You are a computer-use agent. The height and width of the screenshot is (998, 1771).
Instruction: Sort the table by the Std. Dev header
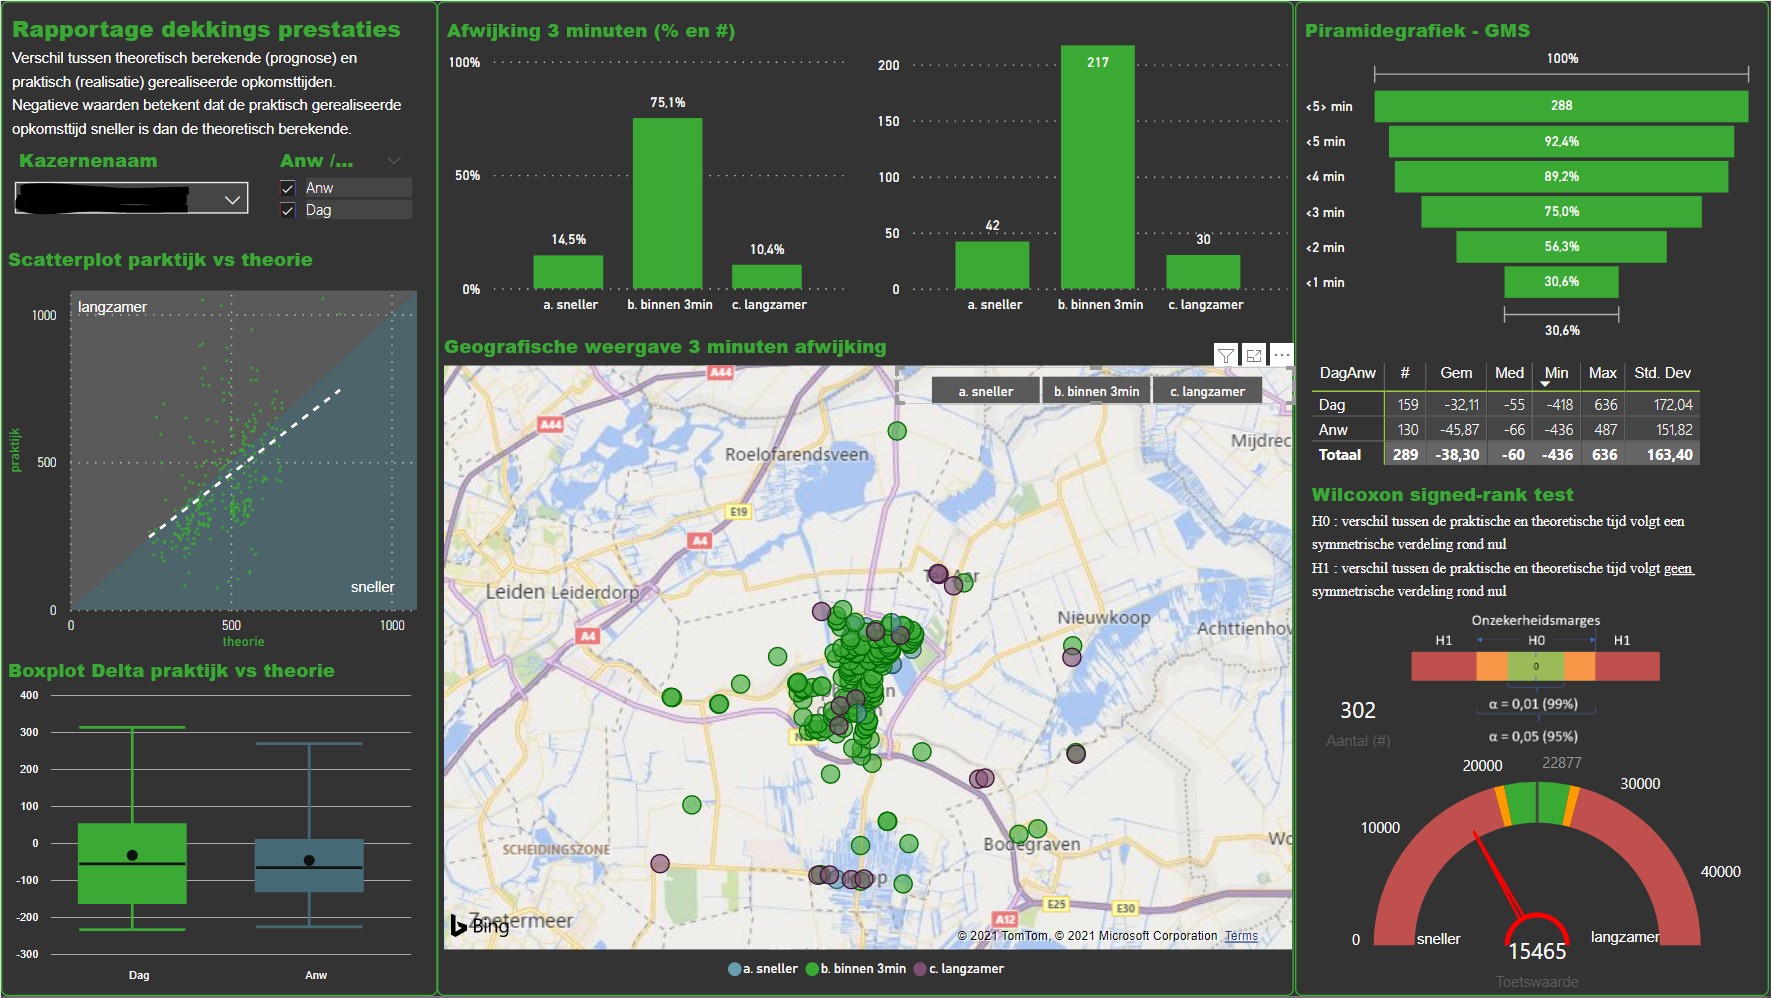pos(1662,373)
